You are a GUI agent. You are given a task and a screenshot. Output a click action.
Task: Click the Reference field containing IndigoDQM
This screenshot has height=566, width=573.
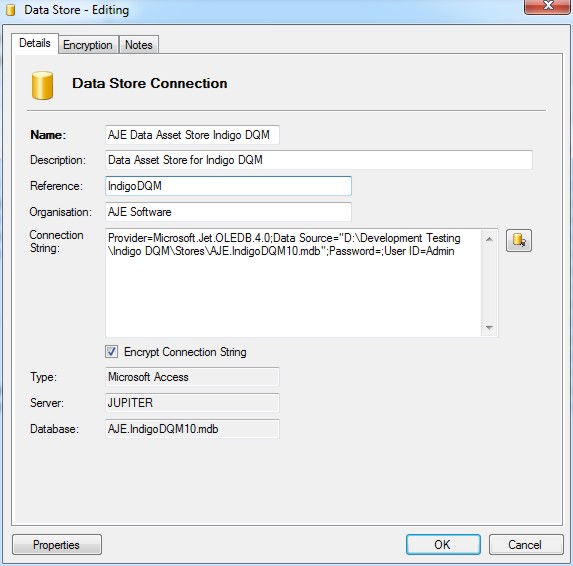click(228, 186)
